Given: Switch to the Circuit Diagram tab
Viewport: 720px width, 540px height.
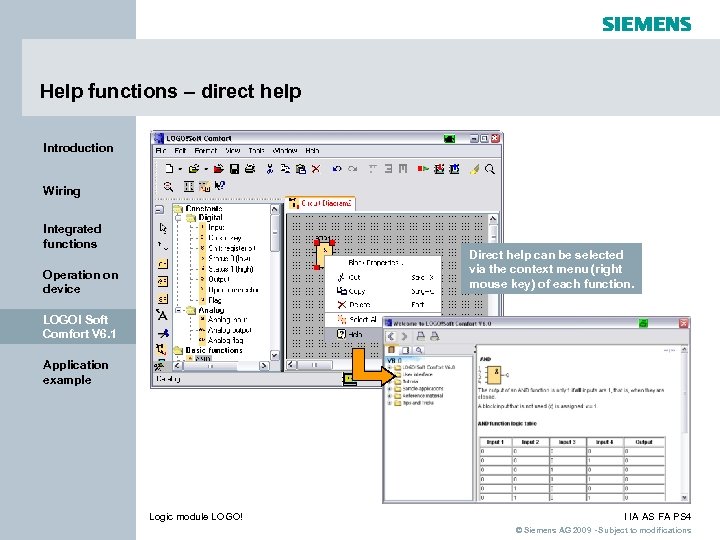Looking at the screenshot, I should point(321,203).
